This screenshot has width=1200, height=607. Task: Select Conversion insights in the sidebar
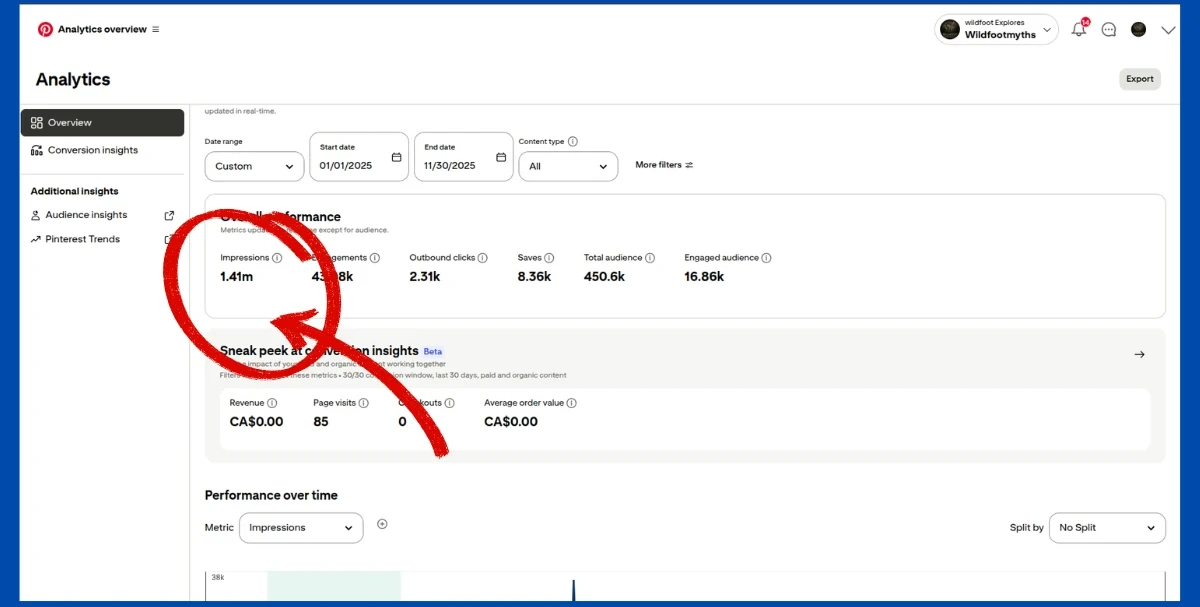point(93,150)
